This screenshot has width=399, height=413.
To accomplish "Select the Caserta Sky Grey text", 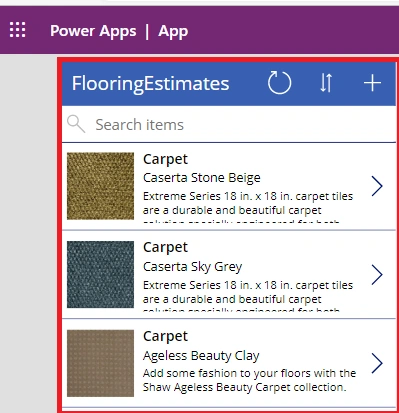I will click(192, 267).
